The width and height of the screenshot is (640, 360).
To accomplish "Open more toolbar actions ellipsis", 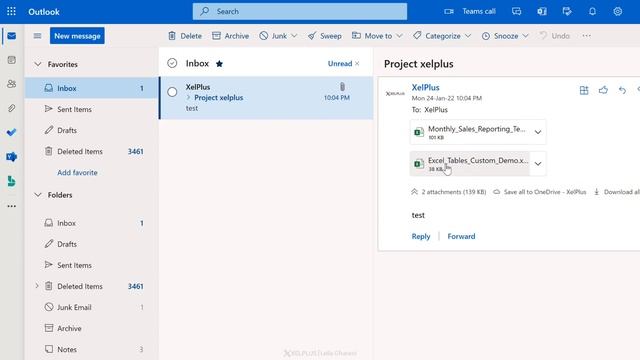I will 587,36.
